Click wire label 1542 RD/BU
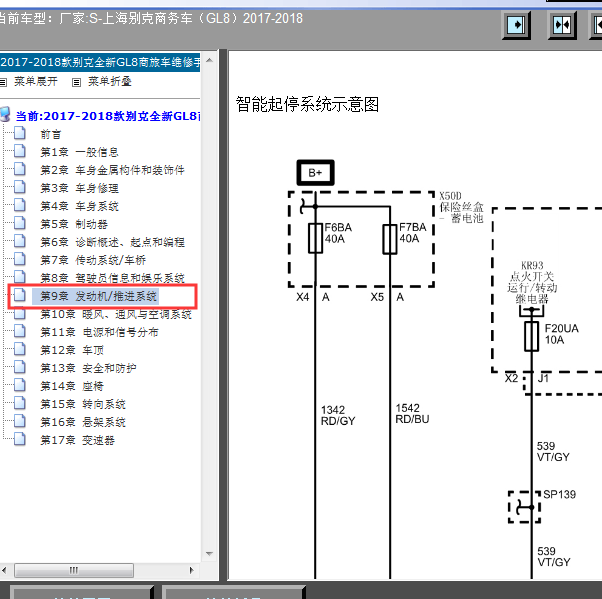 point(412,414)
